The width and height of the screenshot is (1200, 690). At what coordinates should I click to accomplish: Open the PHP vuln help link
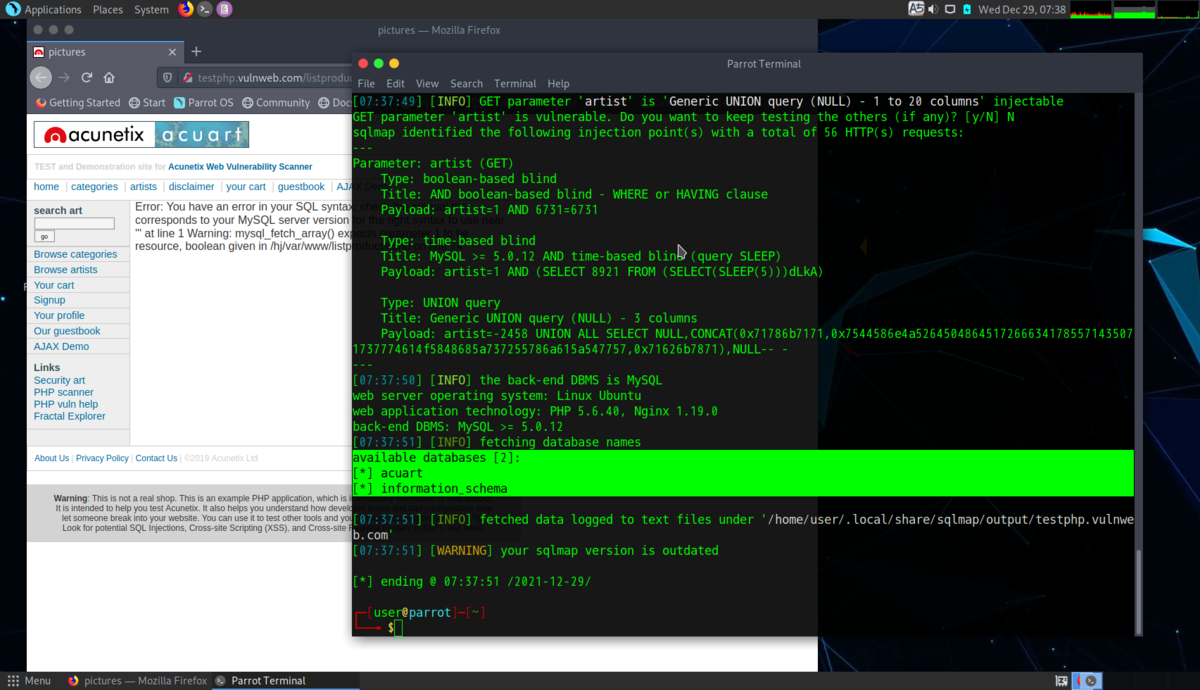tap(66, 405)
